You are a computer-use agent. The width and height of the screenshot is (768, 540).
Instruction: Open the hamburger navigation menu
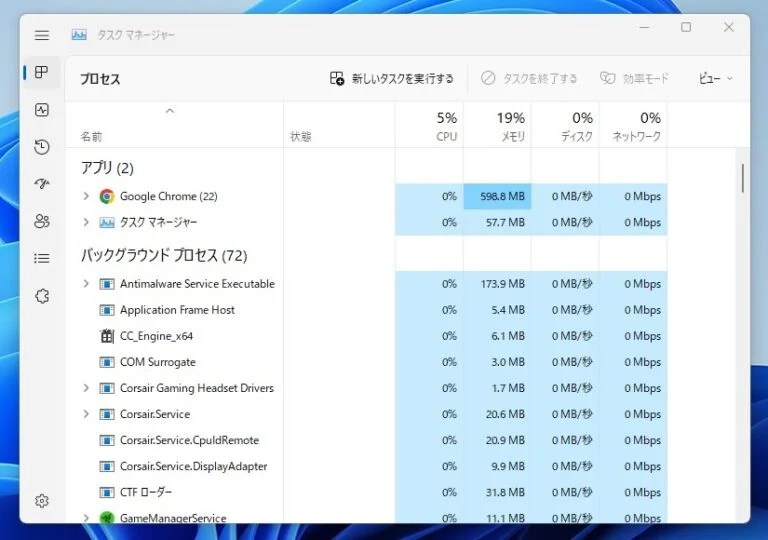click(x=42, y=35)
